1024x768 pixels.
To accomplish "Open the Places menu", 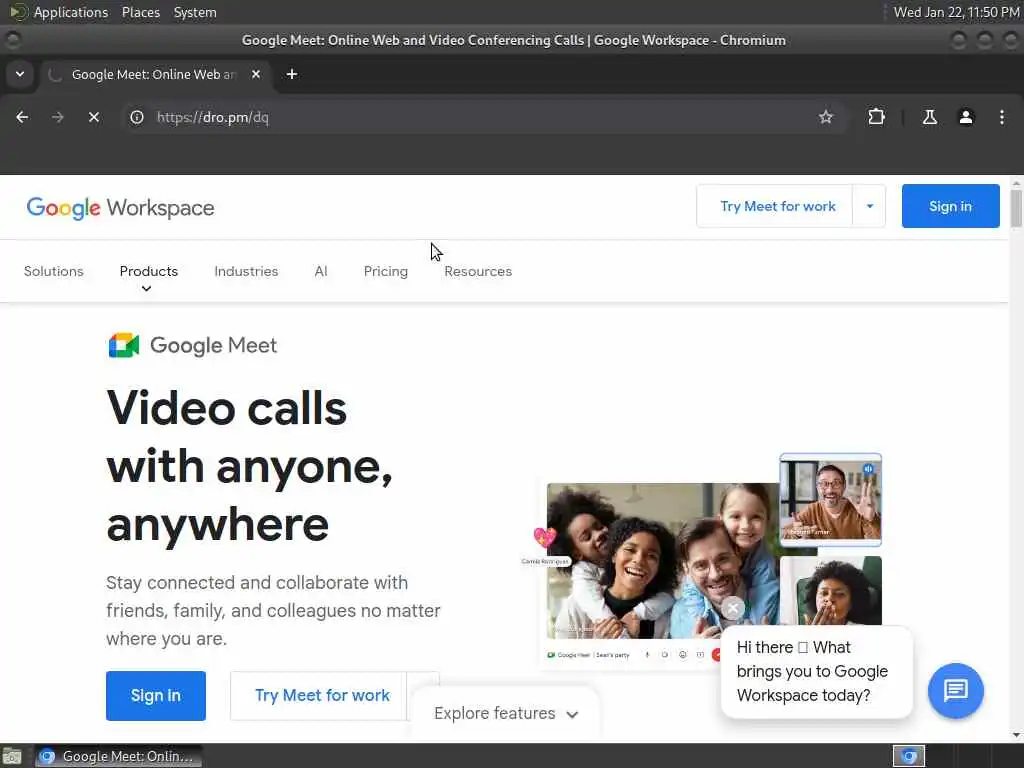I will pyautogui.click(x=140, y=12).
